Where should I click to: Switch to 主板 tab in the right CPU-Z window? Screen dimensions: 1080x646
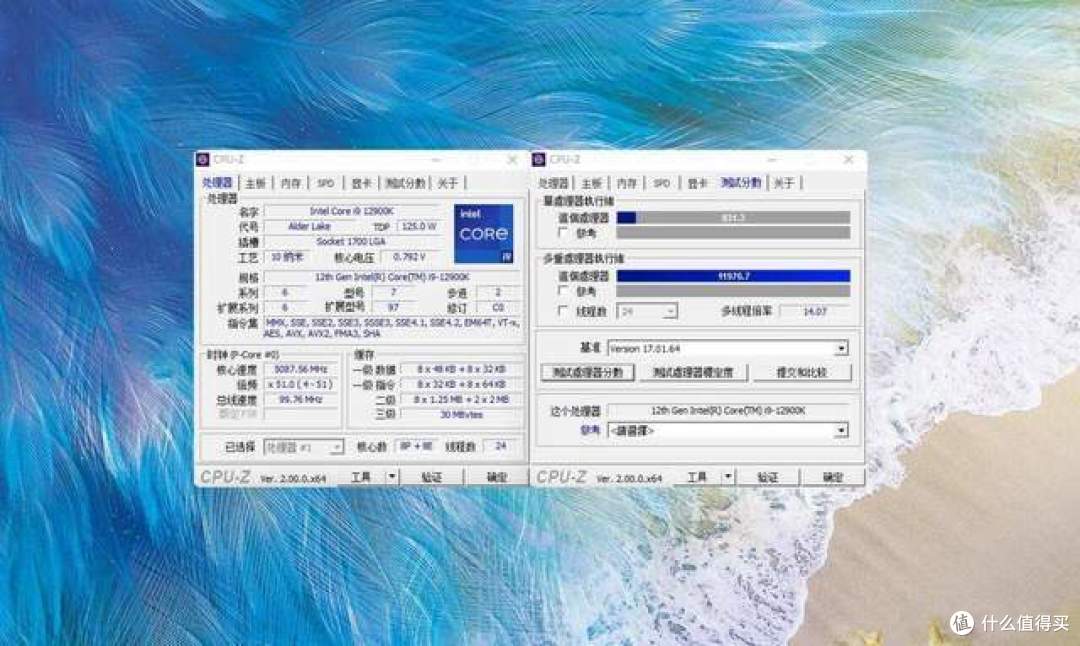[592, 183]
